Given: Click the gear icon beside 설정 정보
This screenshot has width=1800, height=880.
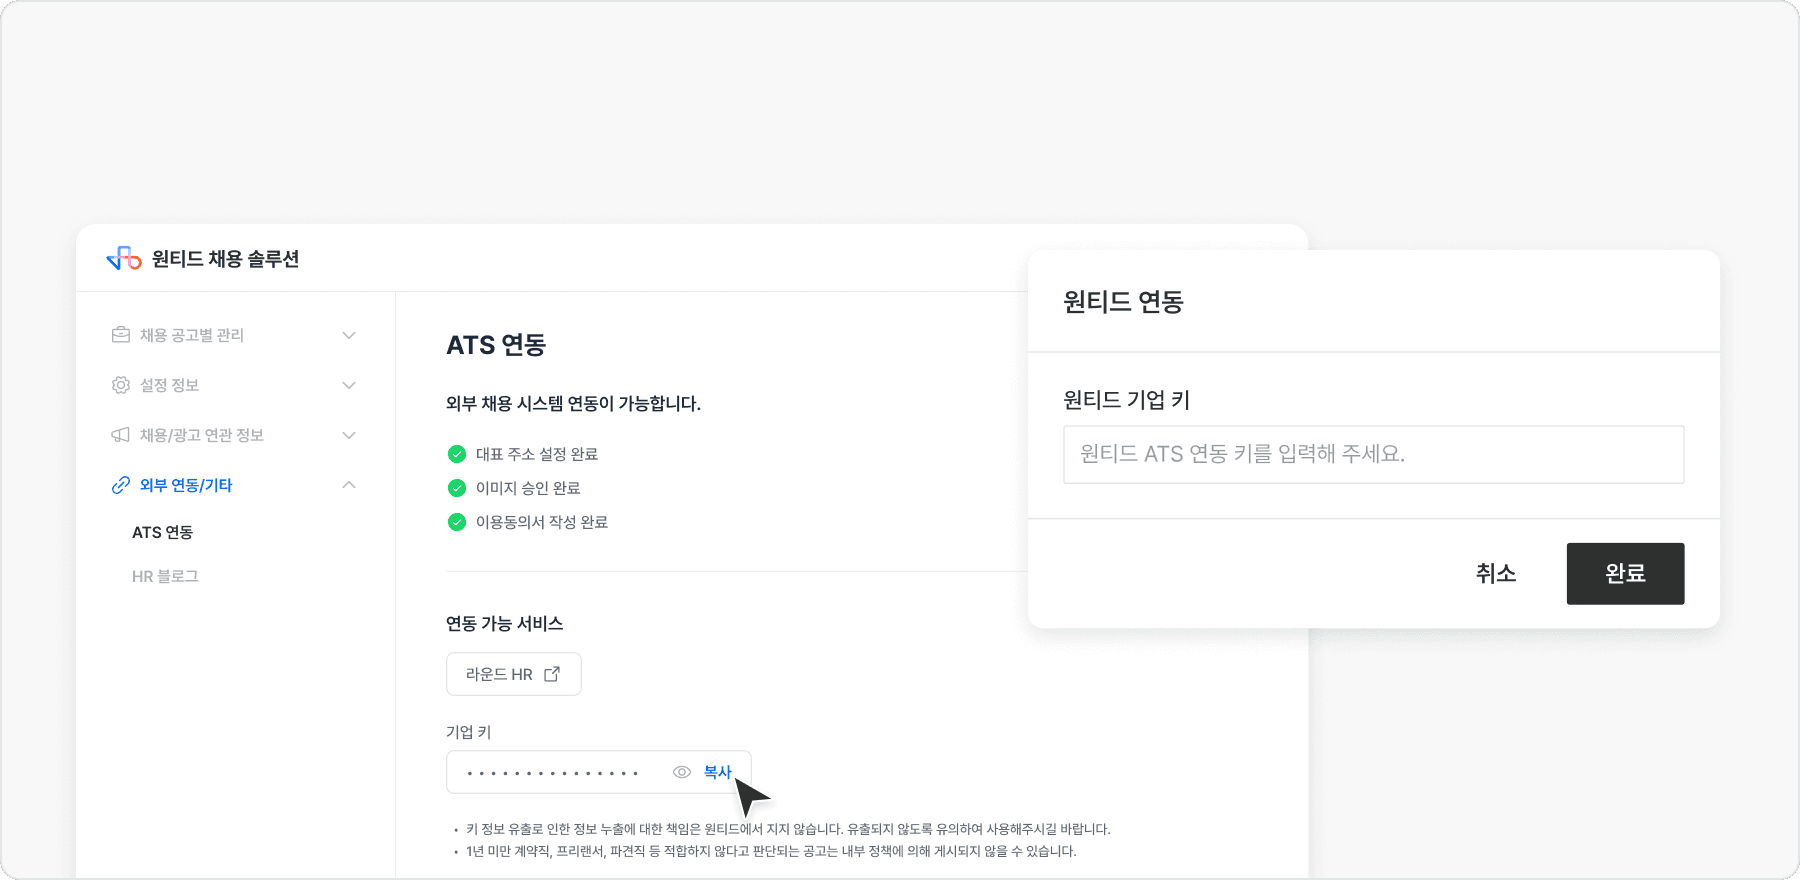Looking at the screenshot, I should point(121,385).
